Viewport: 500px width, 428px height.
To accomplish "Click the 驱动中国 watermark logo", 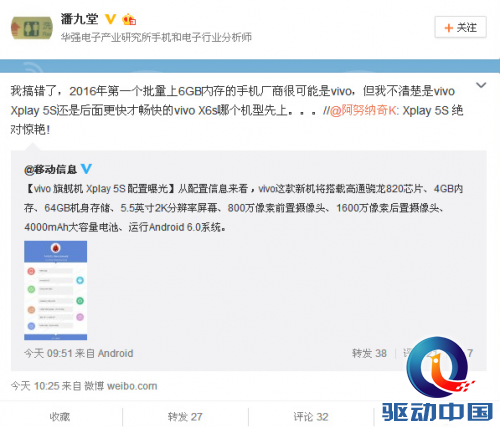I will pos(437,380).
